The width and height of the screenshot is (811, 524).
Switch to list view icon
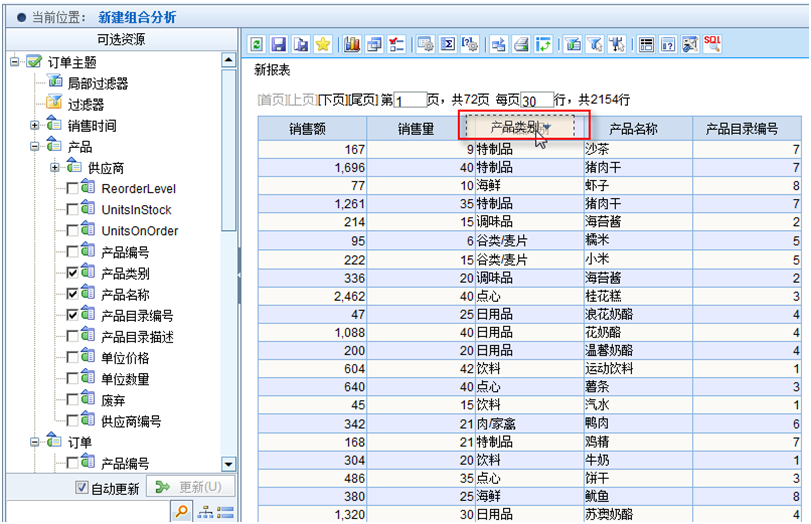coord(225,513)
